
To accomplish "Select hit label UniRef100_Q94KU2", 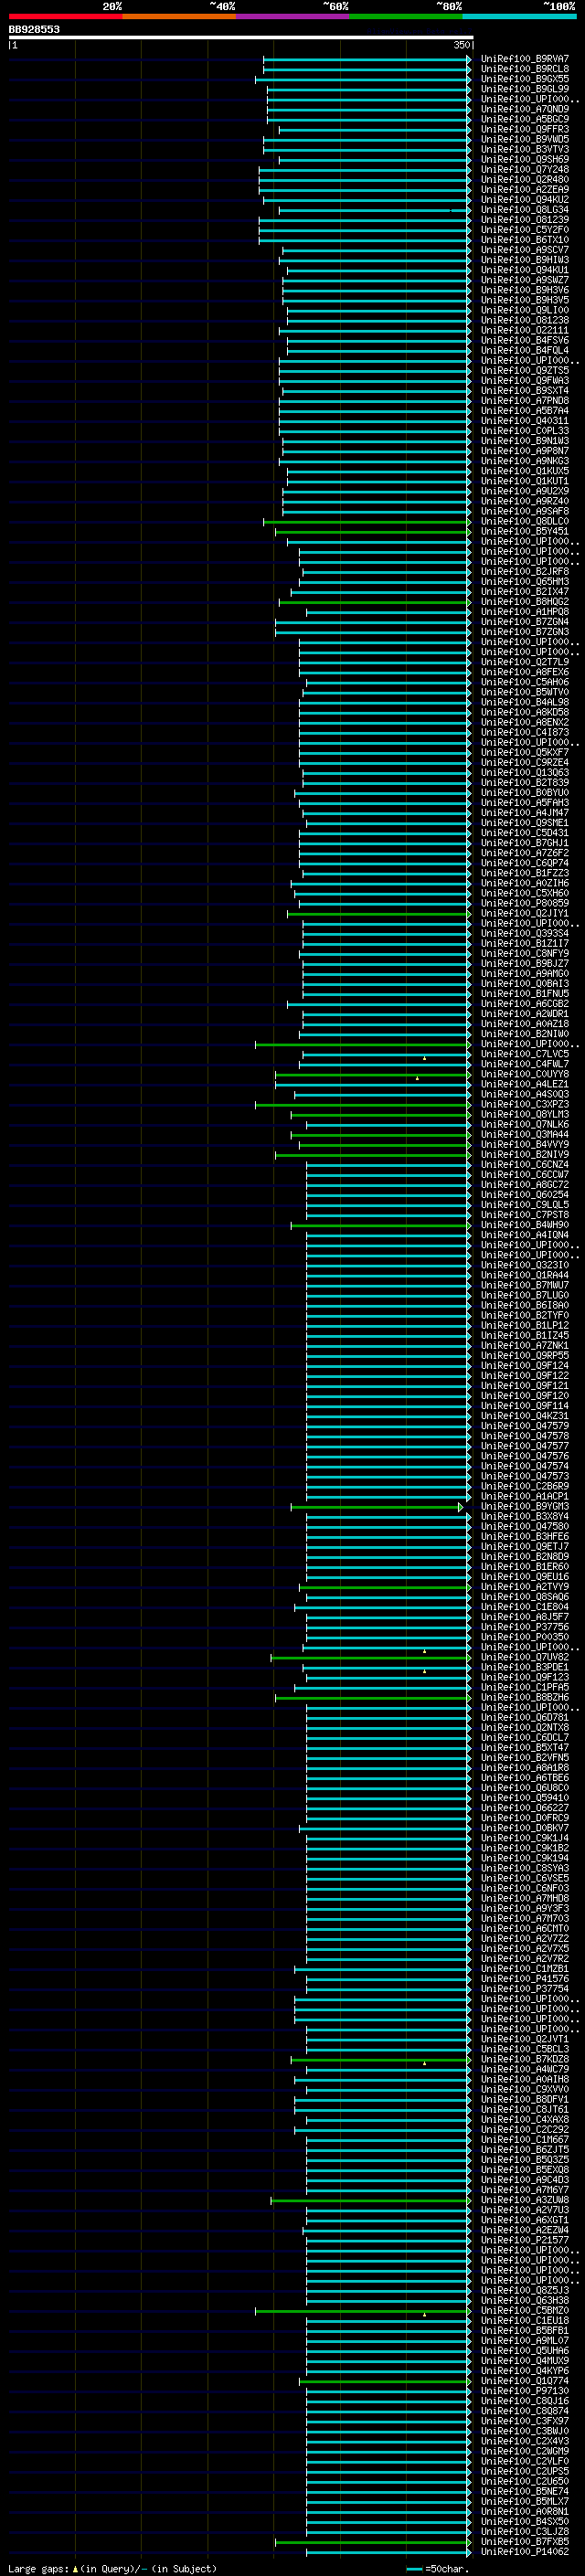I will coord(525,199).
